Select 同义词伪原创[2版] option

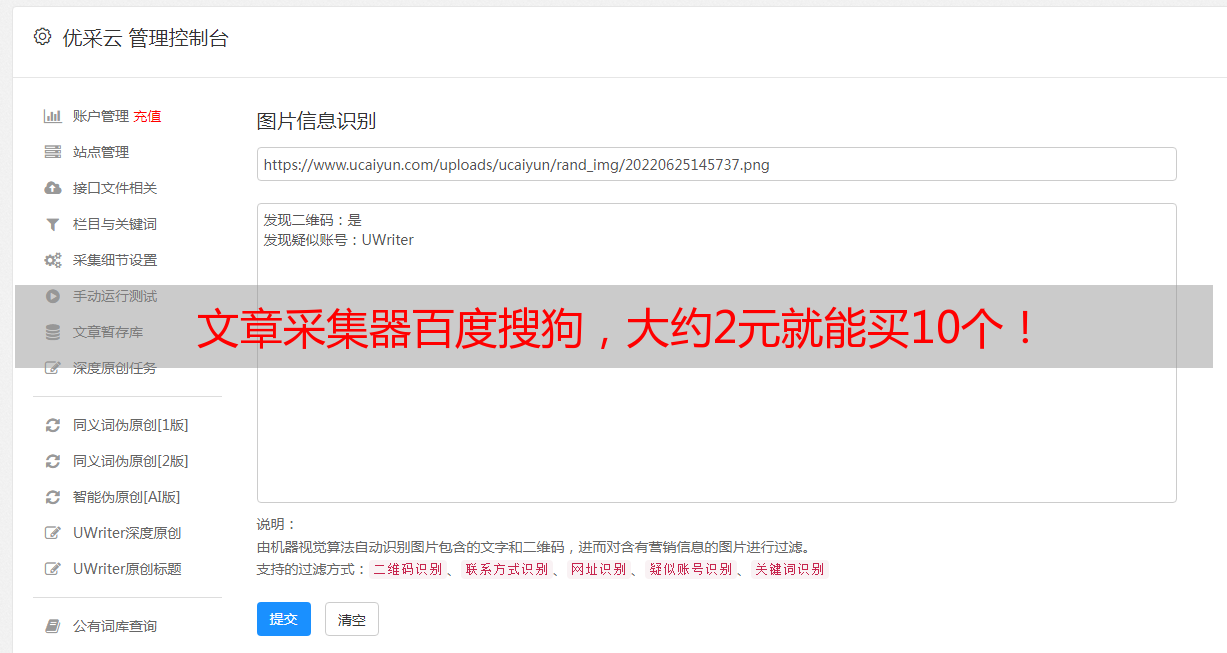pos(131,461)
